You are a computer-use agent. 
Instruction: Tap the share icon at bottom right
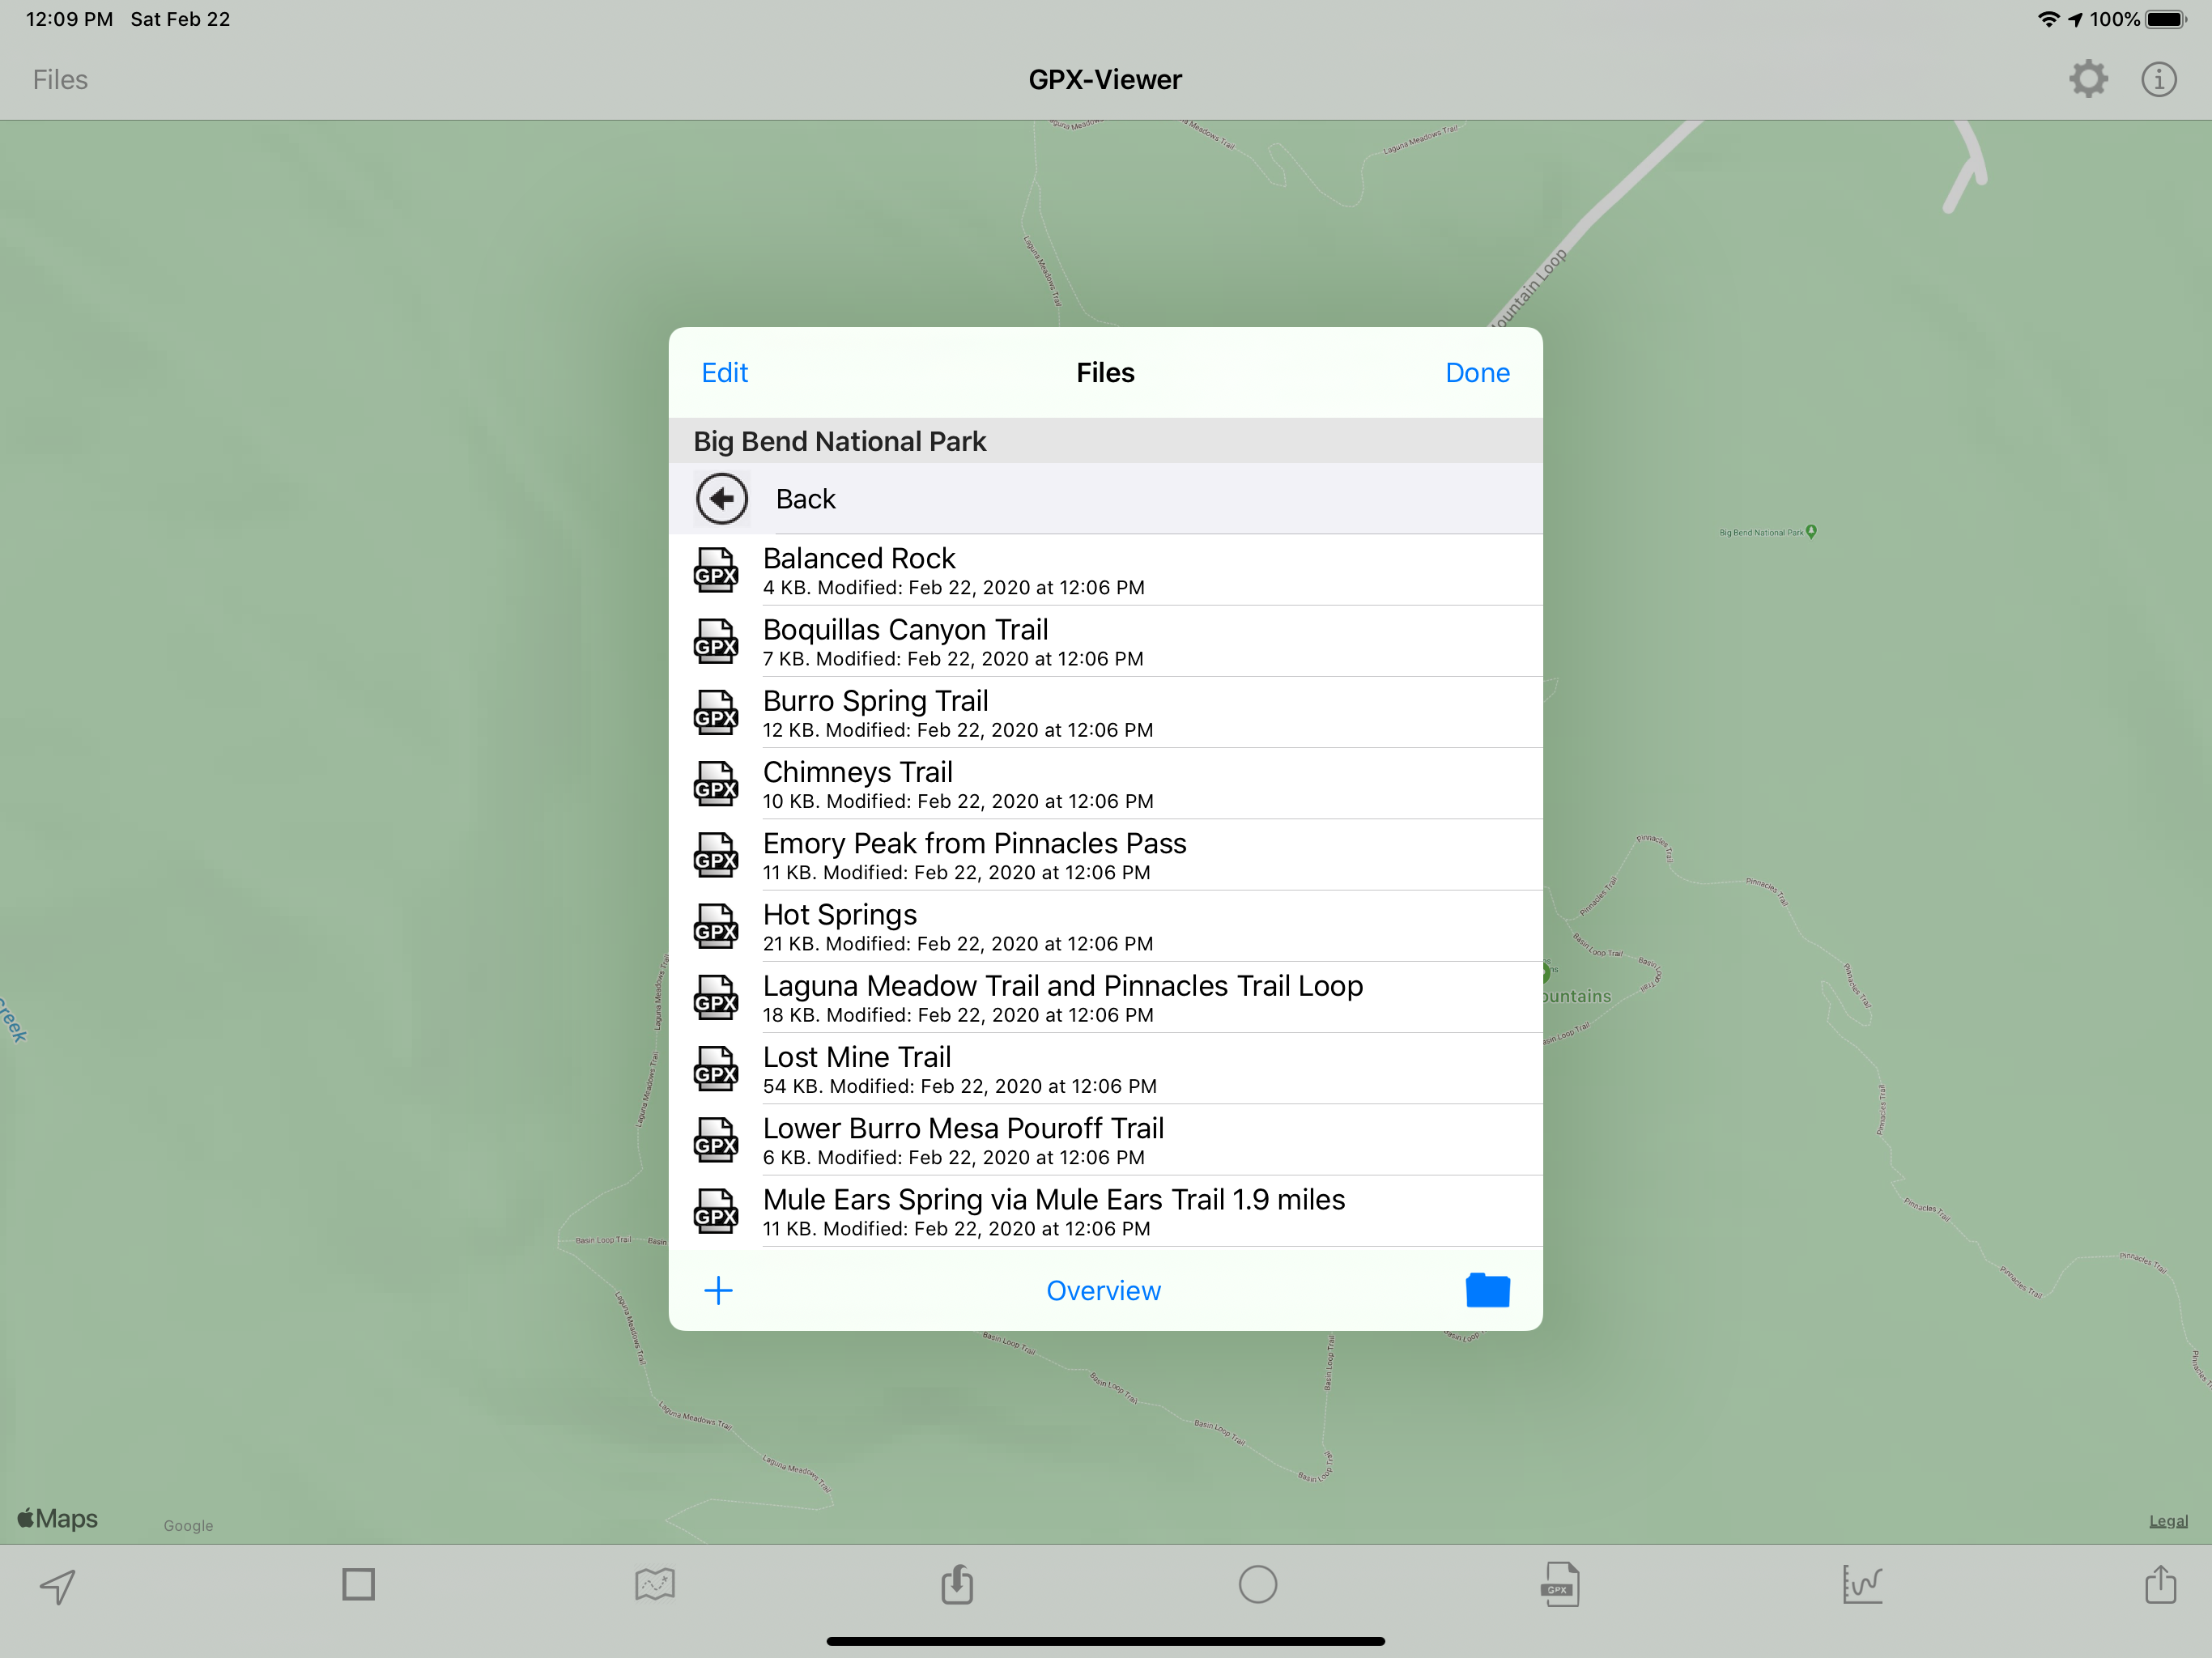tap(2160, 1584)
